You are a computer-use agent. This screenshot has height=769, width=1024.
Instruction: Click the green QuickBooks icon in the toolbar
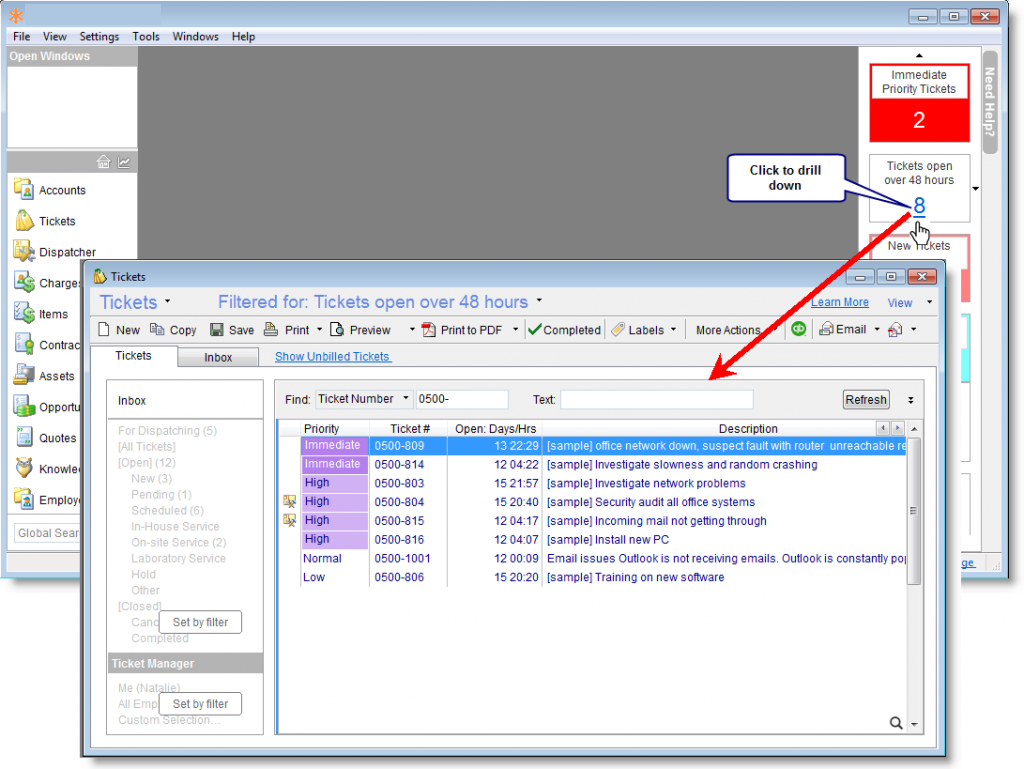tap(798, 329)
